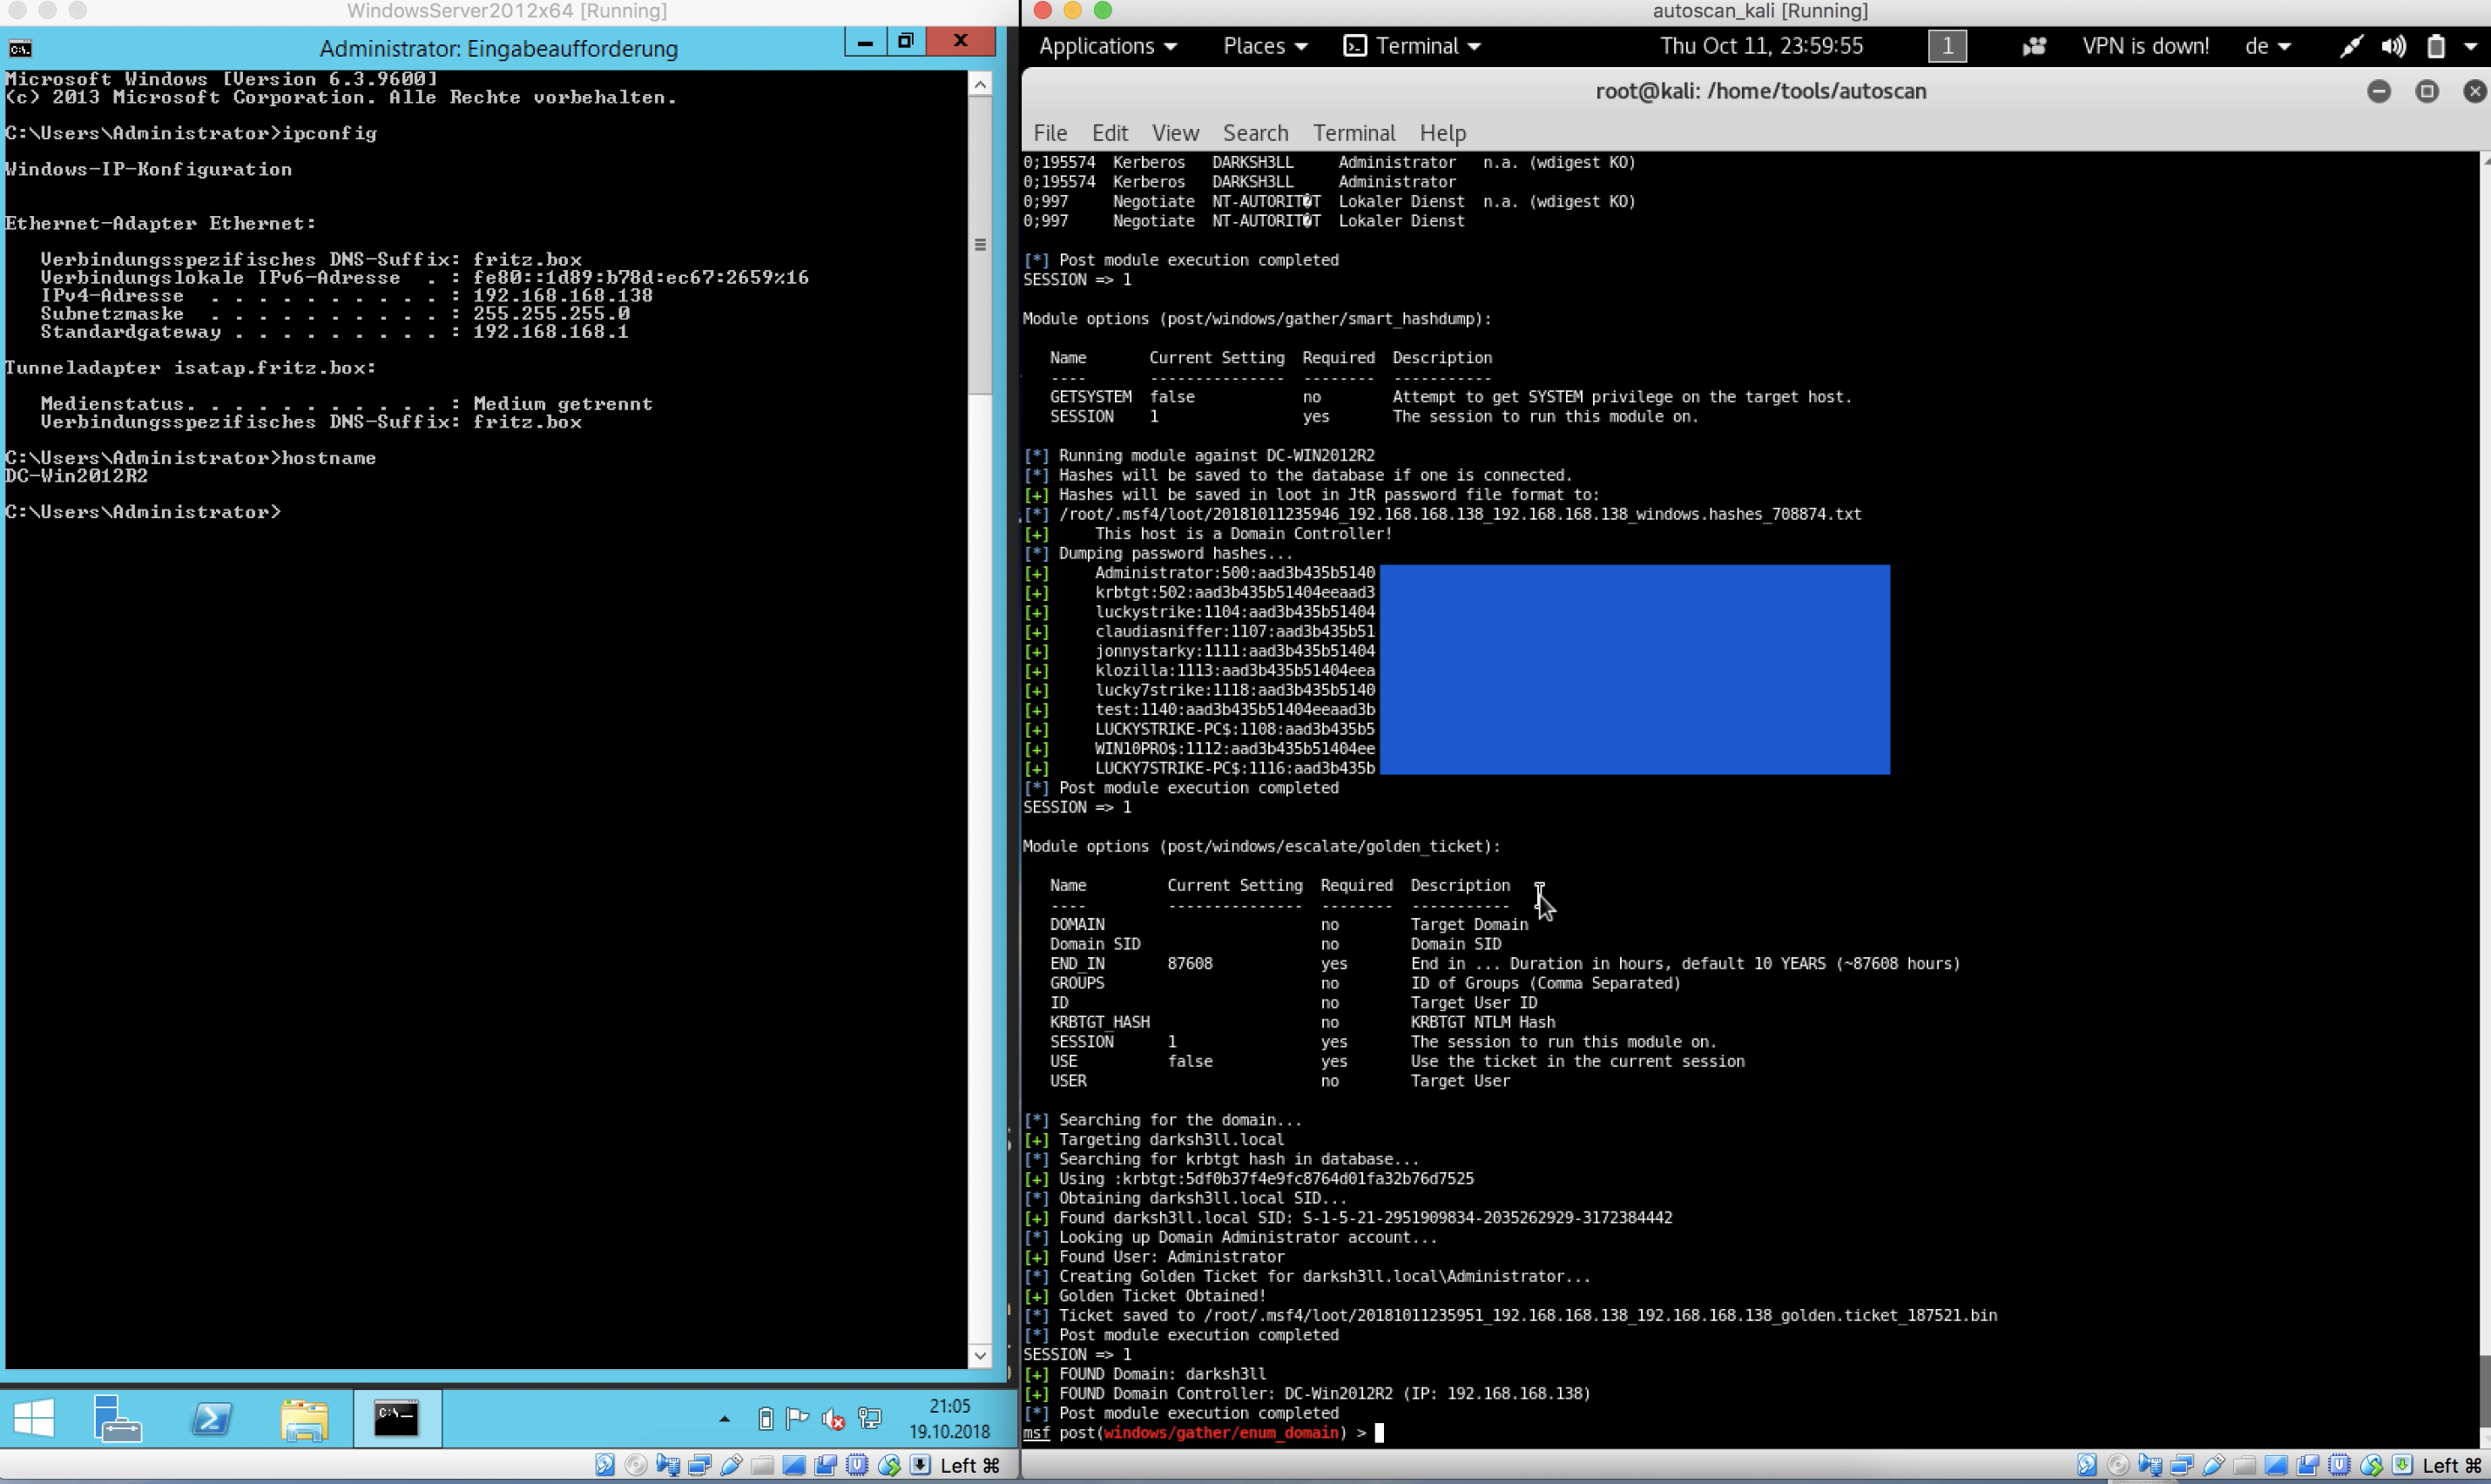Image resolution: width=2491 pixels, height=1484 pixels.
Task: Open recording indicator in Kali VM status bar
Action: pyautogui.click(x=2308, y=1465)
